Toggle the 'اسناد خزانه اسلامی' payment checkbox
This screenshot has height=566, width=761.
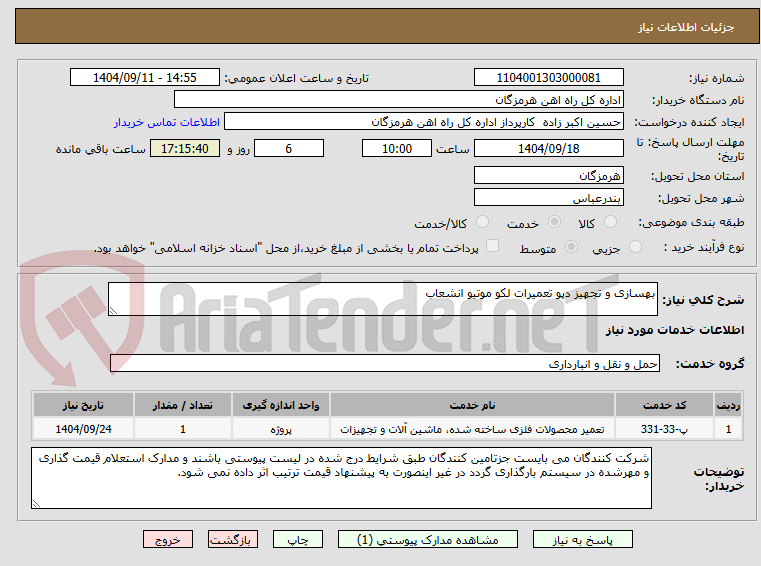click(x=492, y=246)
